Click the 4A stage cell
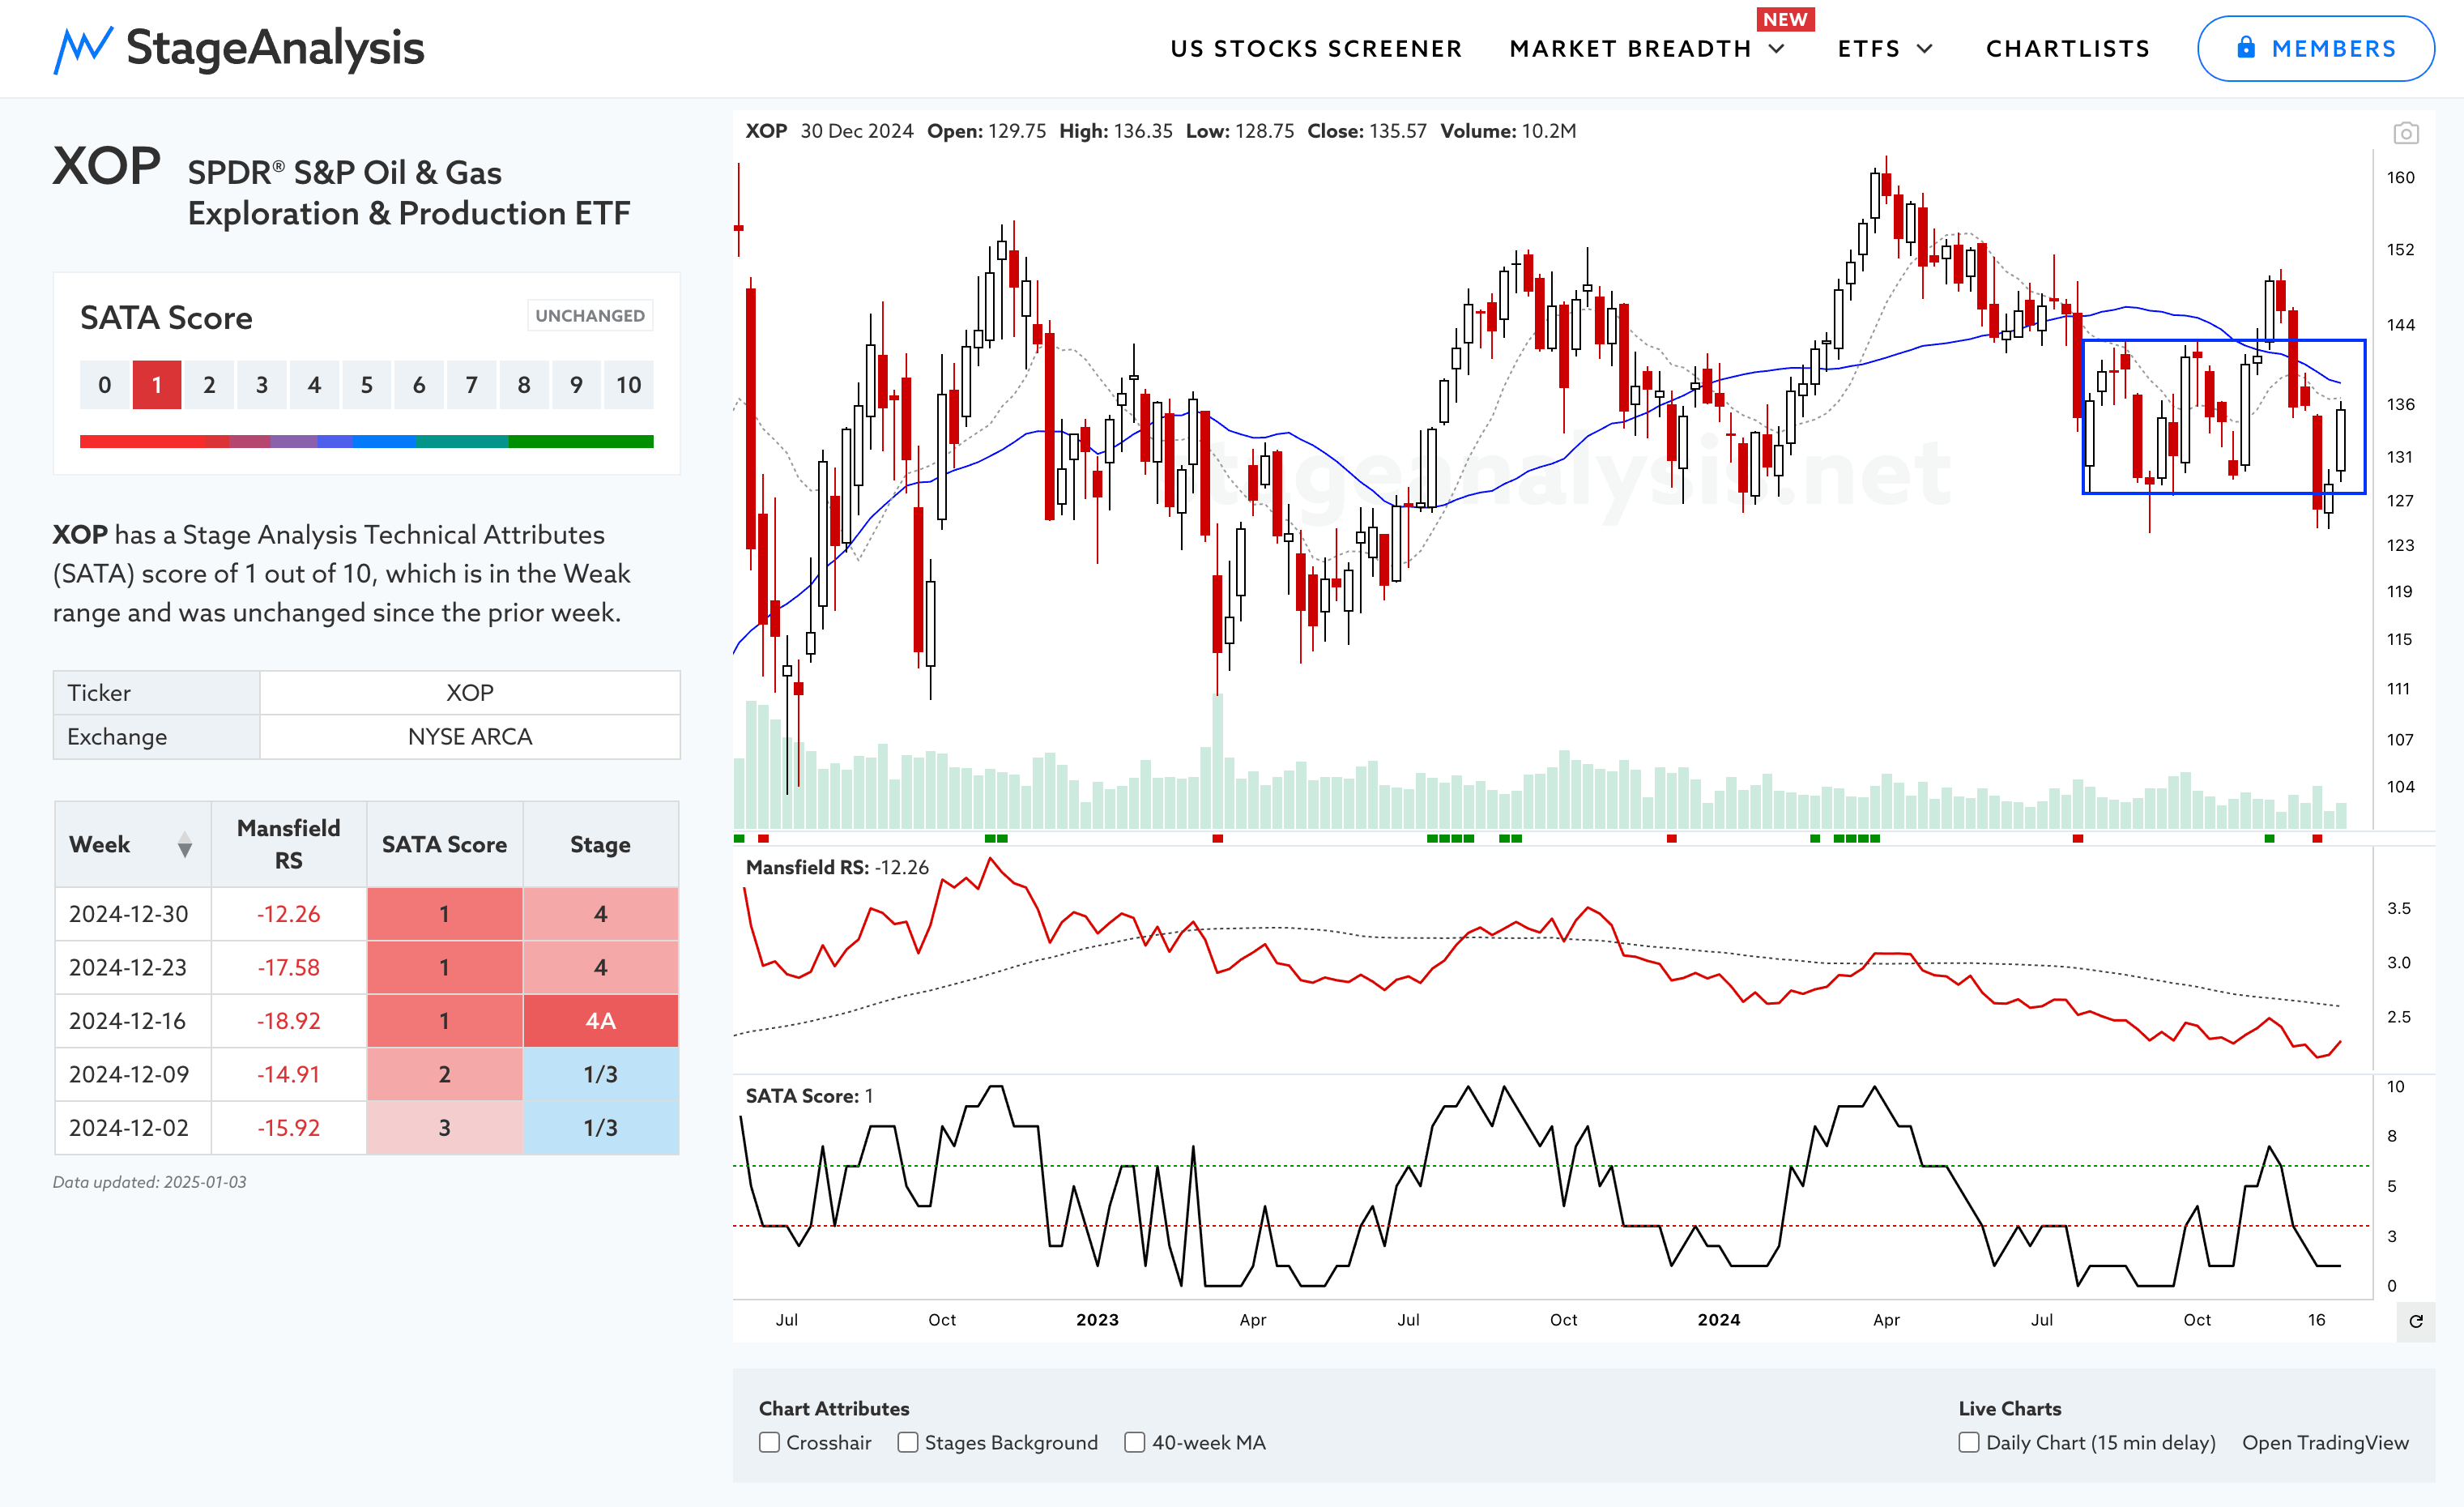The width and height of the screenshot is (2464, 1507). click(x=600, y=1021)
